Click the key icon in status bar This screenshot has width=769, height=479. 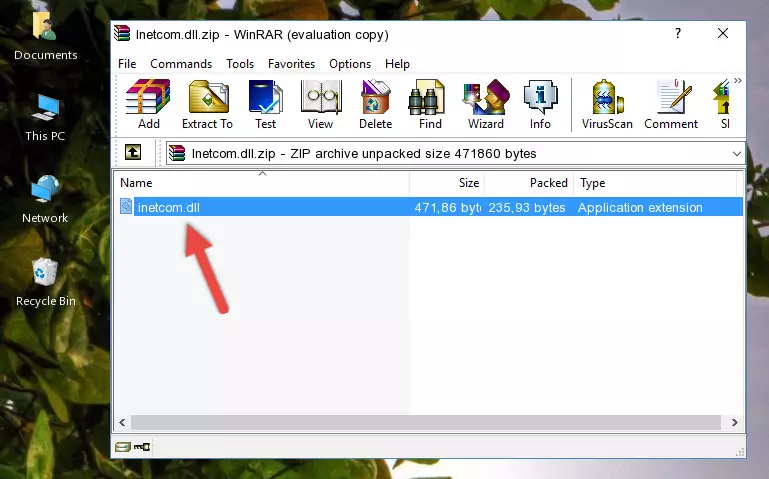click(142, 447)
